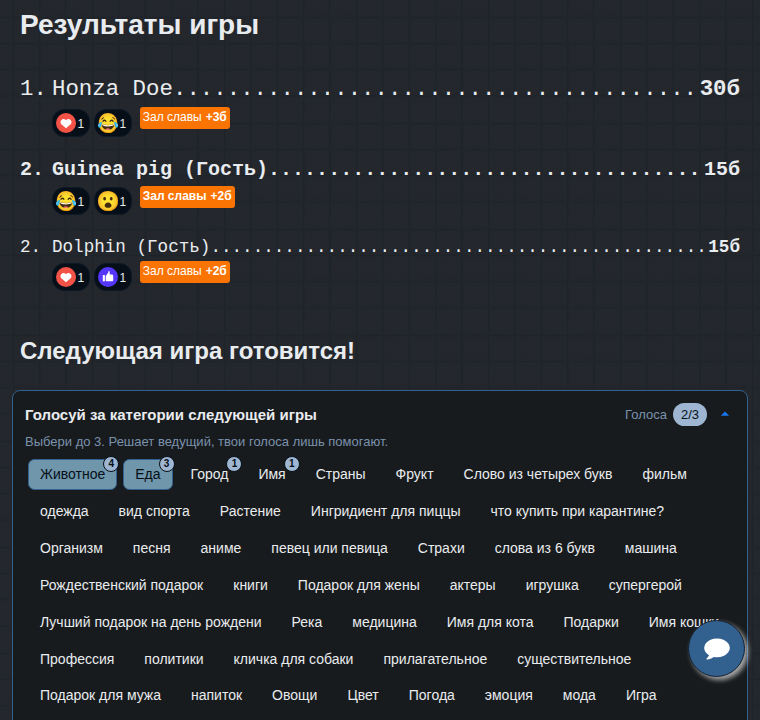Pick the 'Страхи' category

pyautogui.click(x=441, y=548)
